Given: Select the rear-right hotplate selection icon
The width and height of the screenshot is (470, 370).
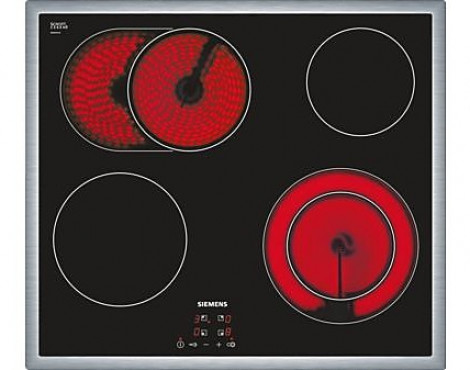Looking at the screenshot, I should click(x=221, y=318).
